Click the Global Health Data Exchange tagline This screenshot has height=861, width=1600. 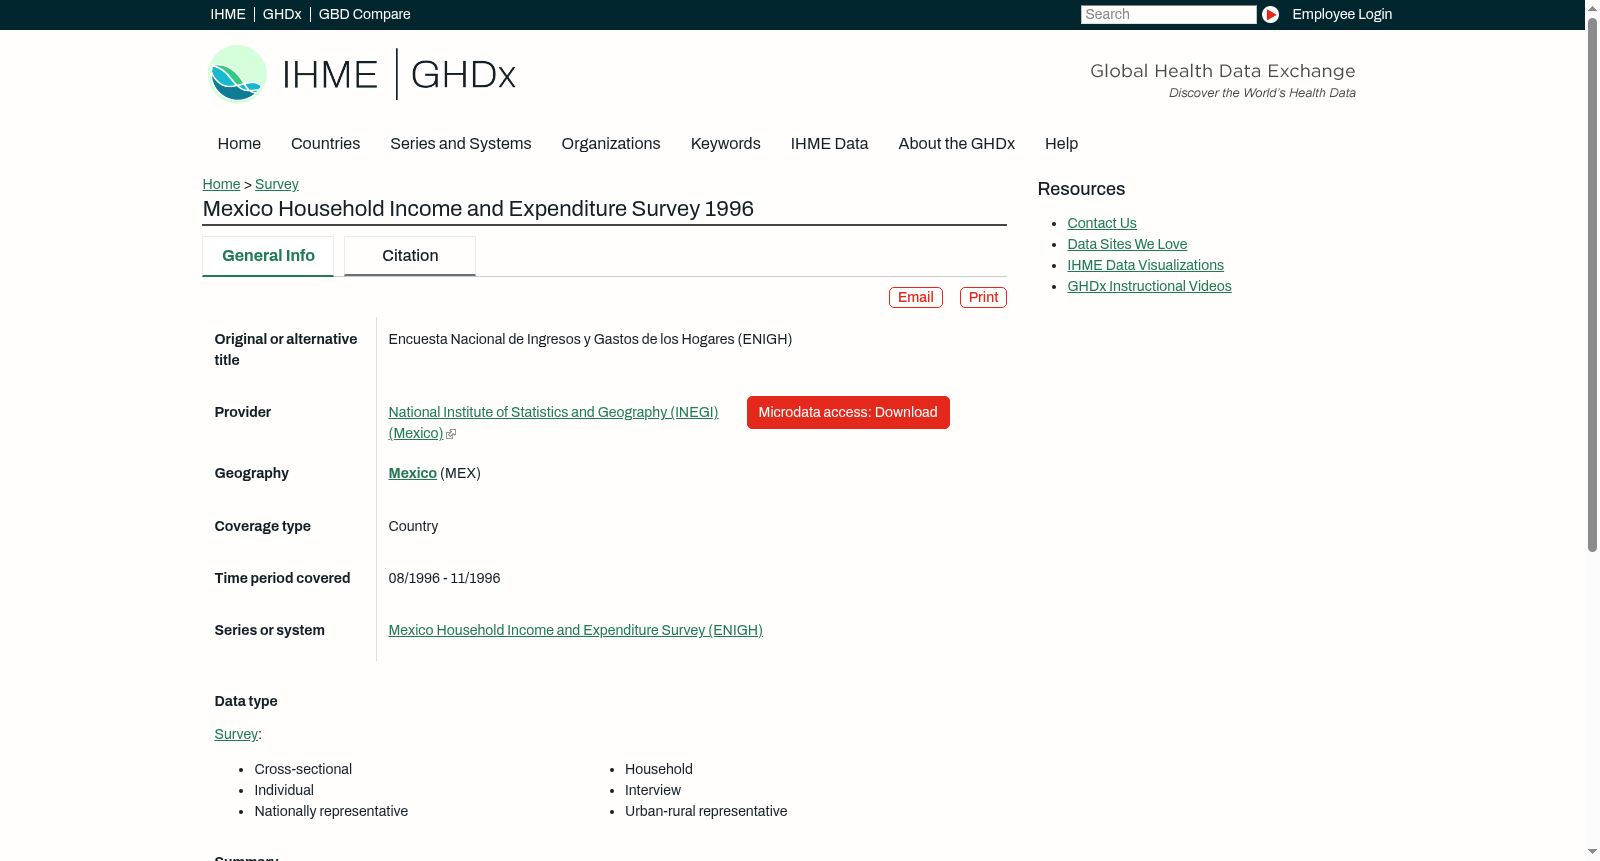pos(1222,71)
